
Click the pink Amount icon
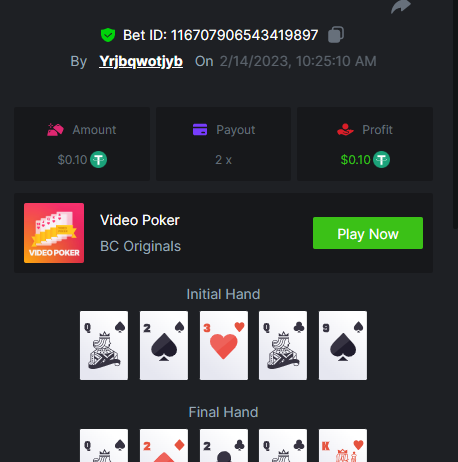point(55,130)
